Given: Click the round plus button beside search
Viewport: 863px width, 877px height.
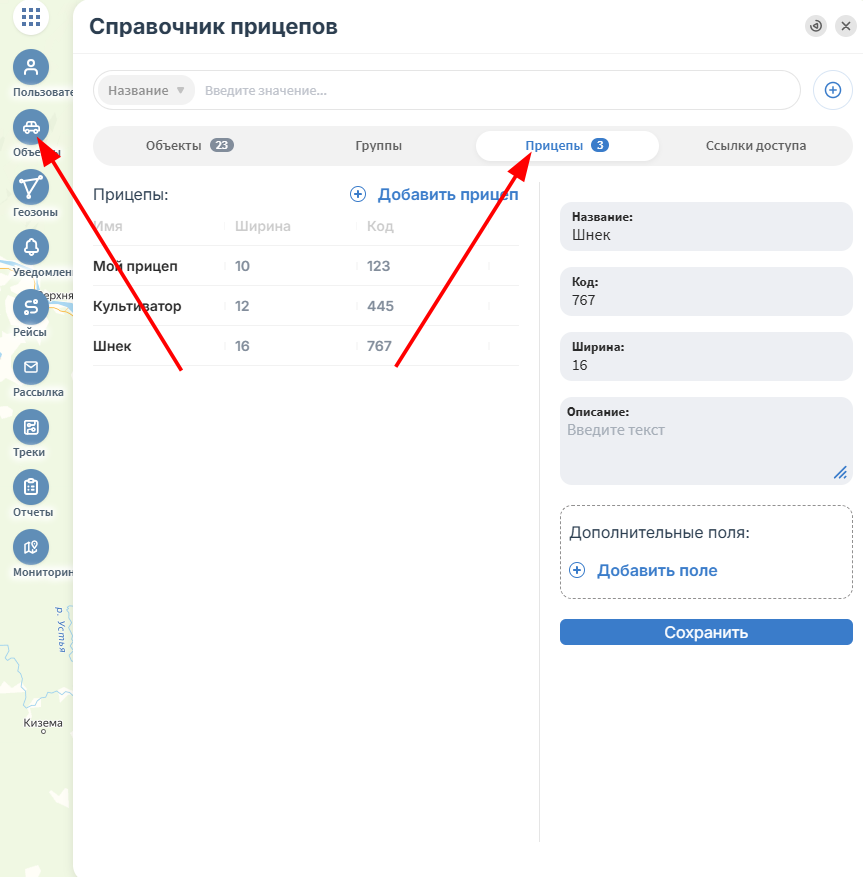Looking at the screenshot, I should [832, 90].
